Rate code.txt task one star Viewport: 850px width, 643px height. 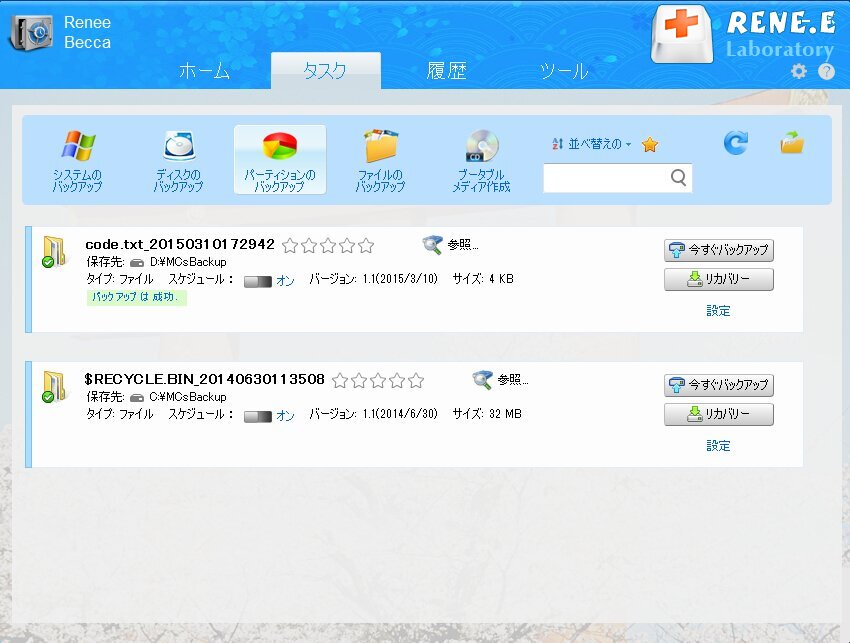(x=290, y=246)
